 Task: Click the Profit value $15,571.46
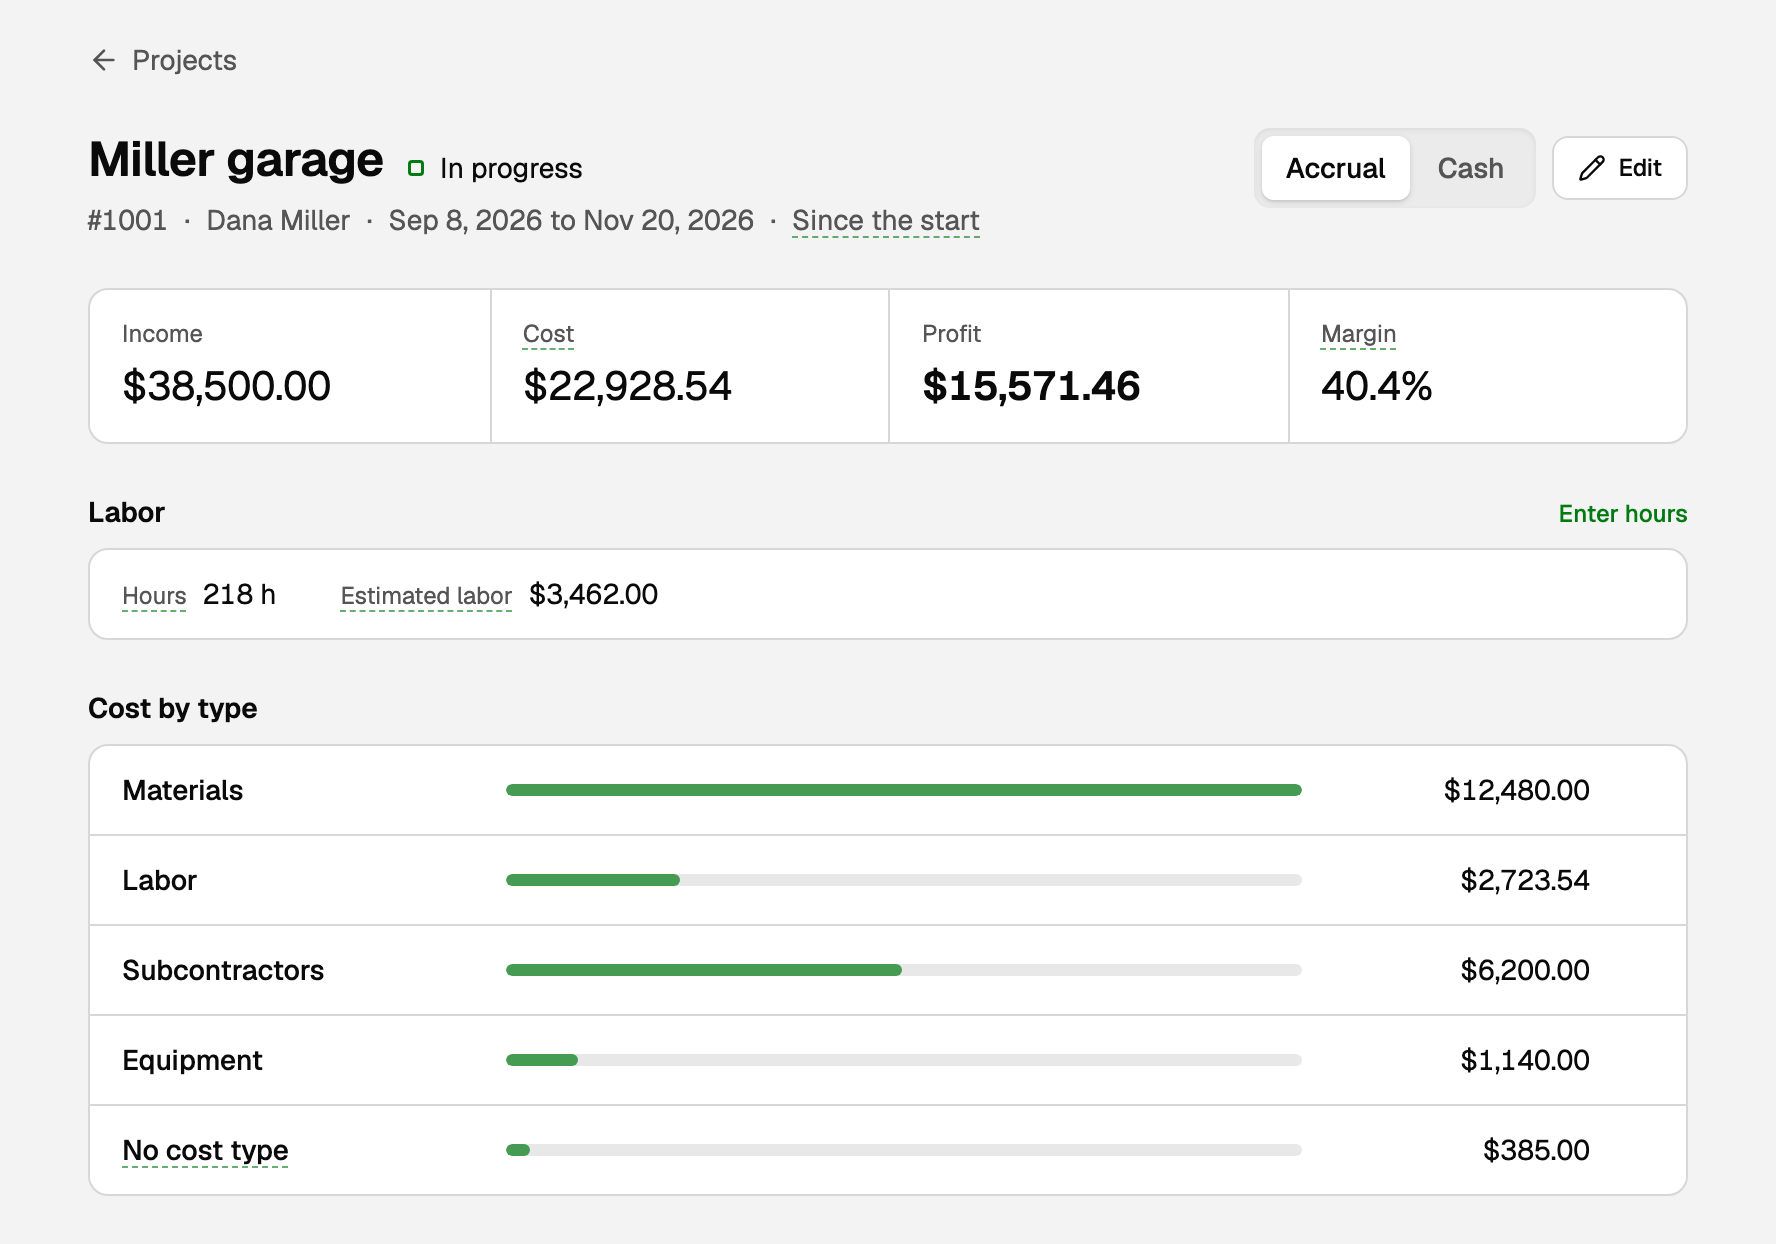pos(1031,386)
